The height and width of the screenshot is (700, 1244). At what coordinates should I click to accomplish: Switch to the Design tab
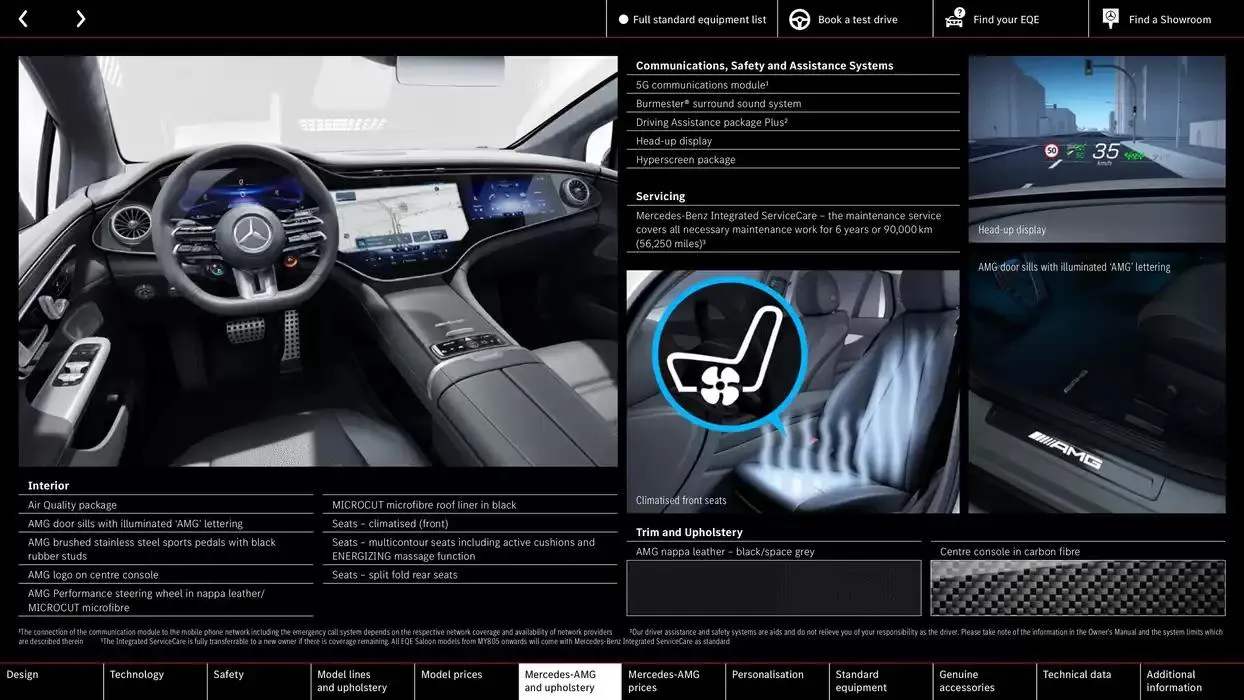click(x=51, y=681)
